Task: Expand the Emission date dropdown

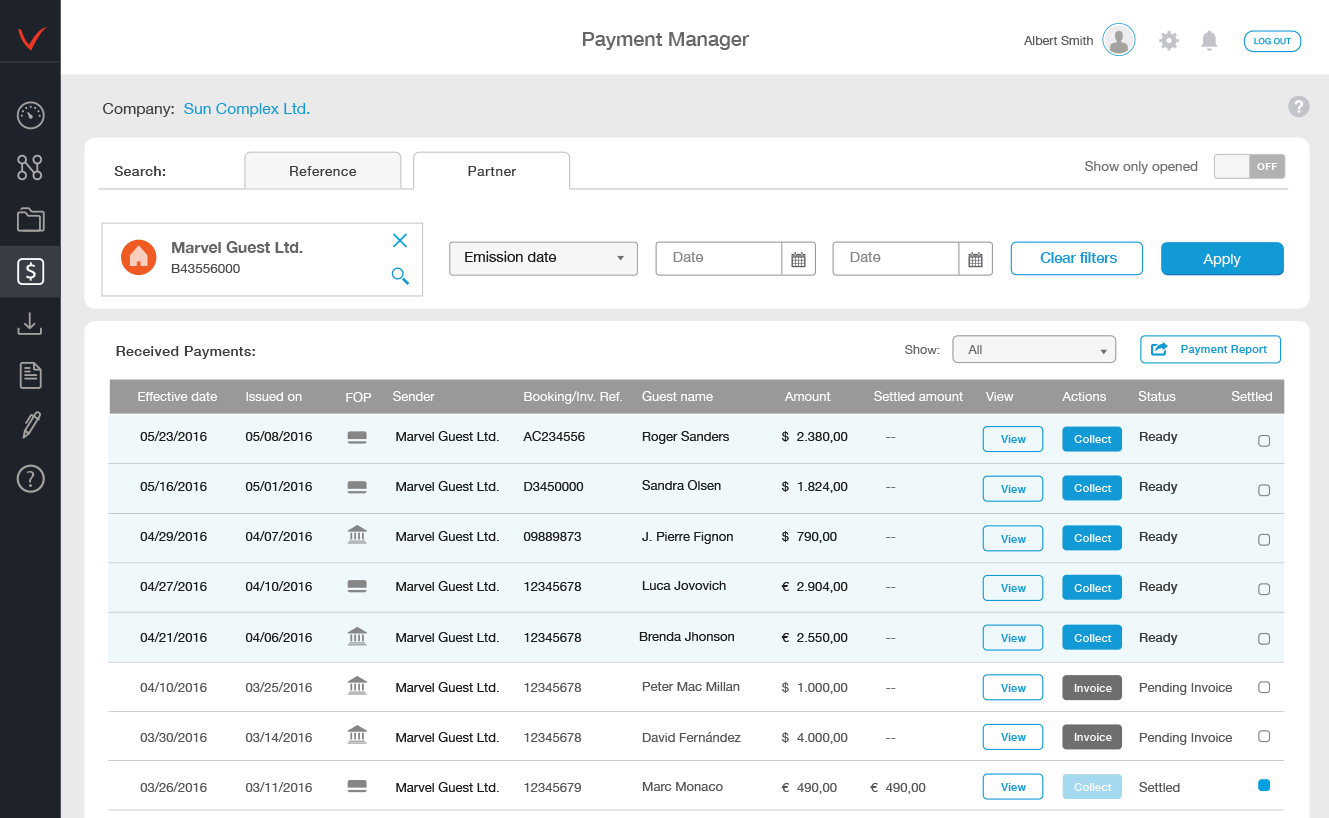Action: (543, 258)
